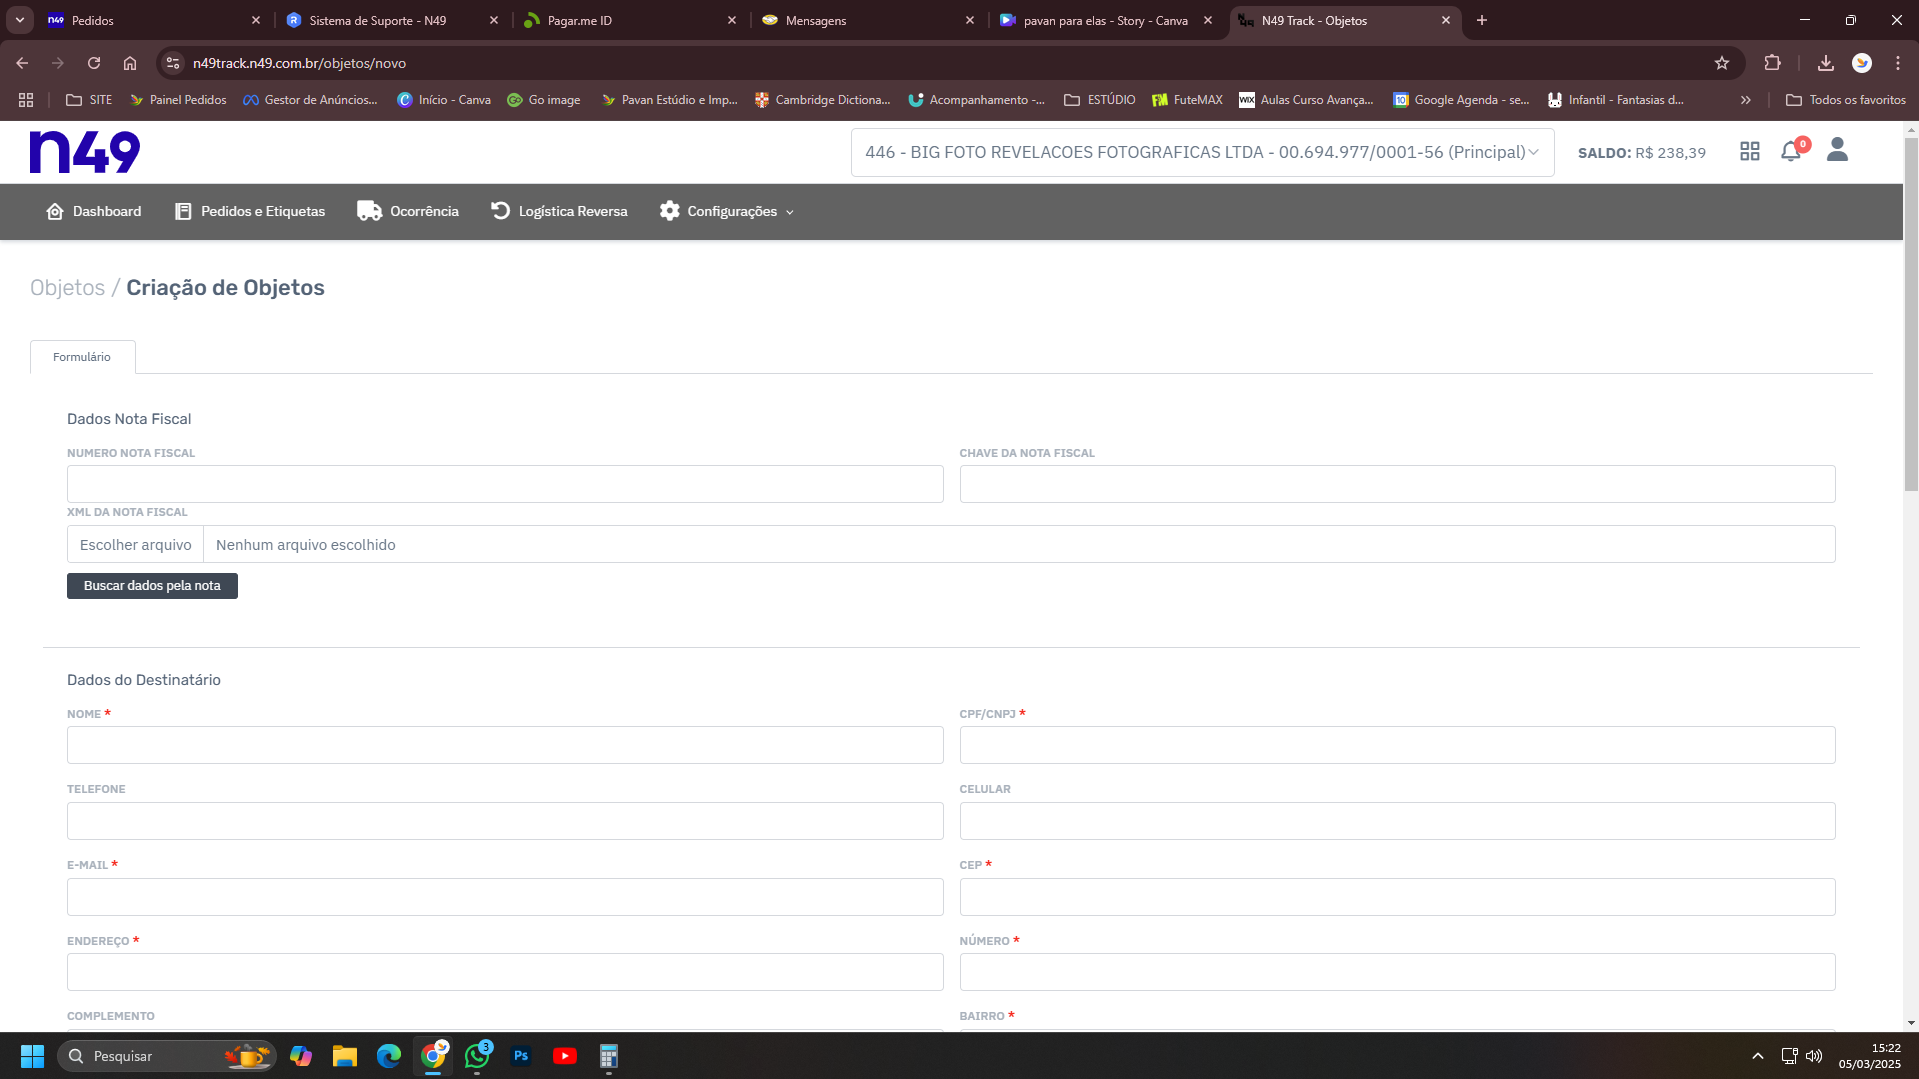Reload the page
The width and height of the screenshot is (1919, 1079).
click(94, 63)
